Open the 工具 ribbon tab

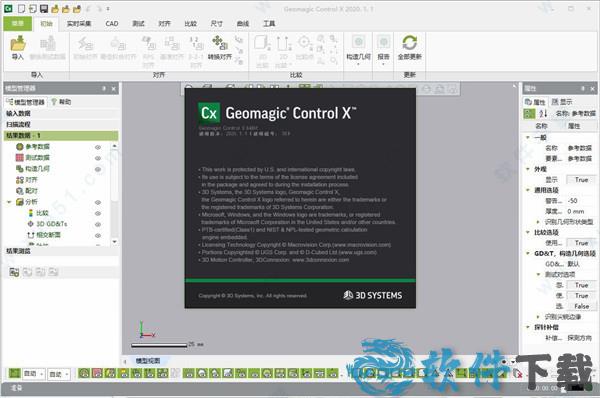(x=269, y=24)
